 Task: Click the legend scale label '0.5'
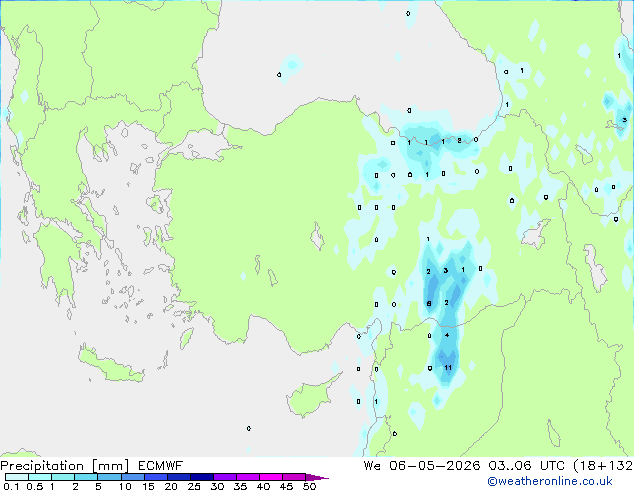pyautogui.click(x=34, y=486)
